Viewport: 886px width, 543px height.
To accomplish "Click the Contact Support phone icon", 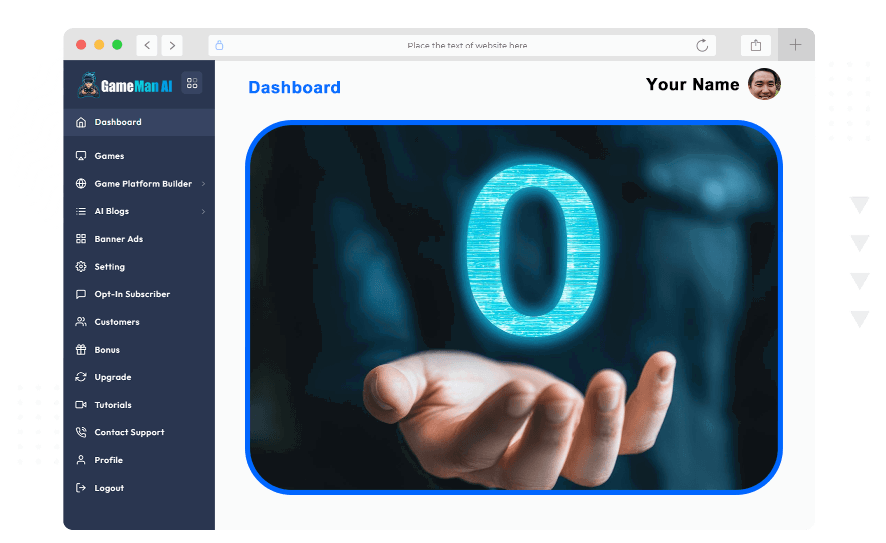I will [x=81, y=433].
